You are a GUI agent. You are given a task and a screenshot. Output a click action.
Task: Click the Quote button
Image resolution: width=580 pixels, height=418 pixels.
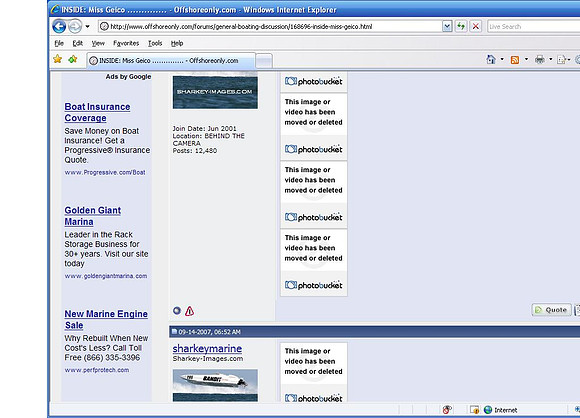click(x=551, y=310)
